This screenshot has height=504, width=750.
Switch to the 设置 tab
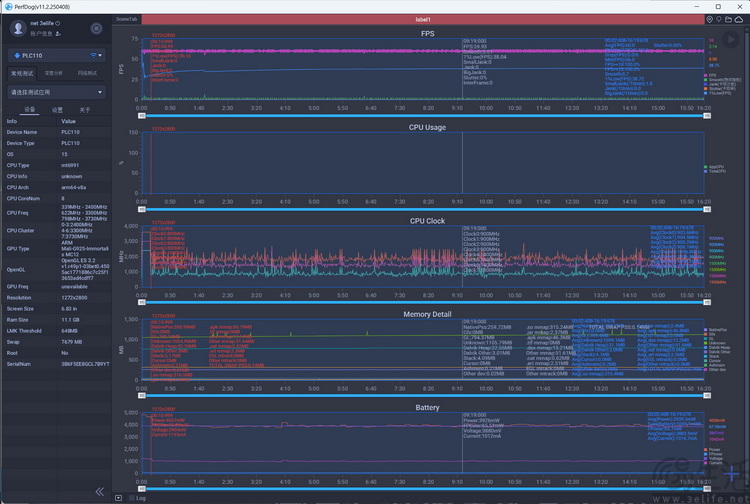point(57,110)
